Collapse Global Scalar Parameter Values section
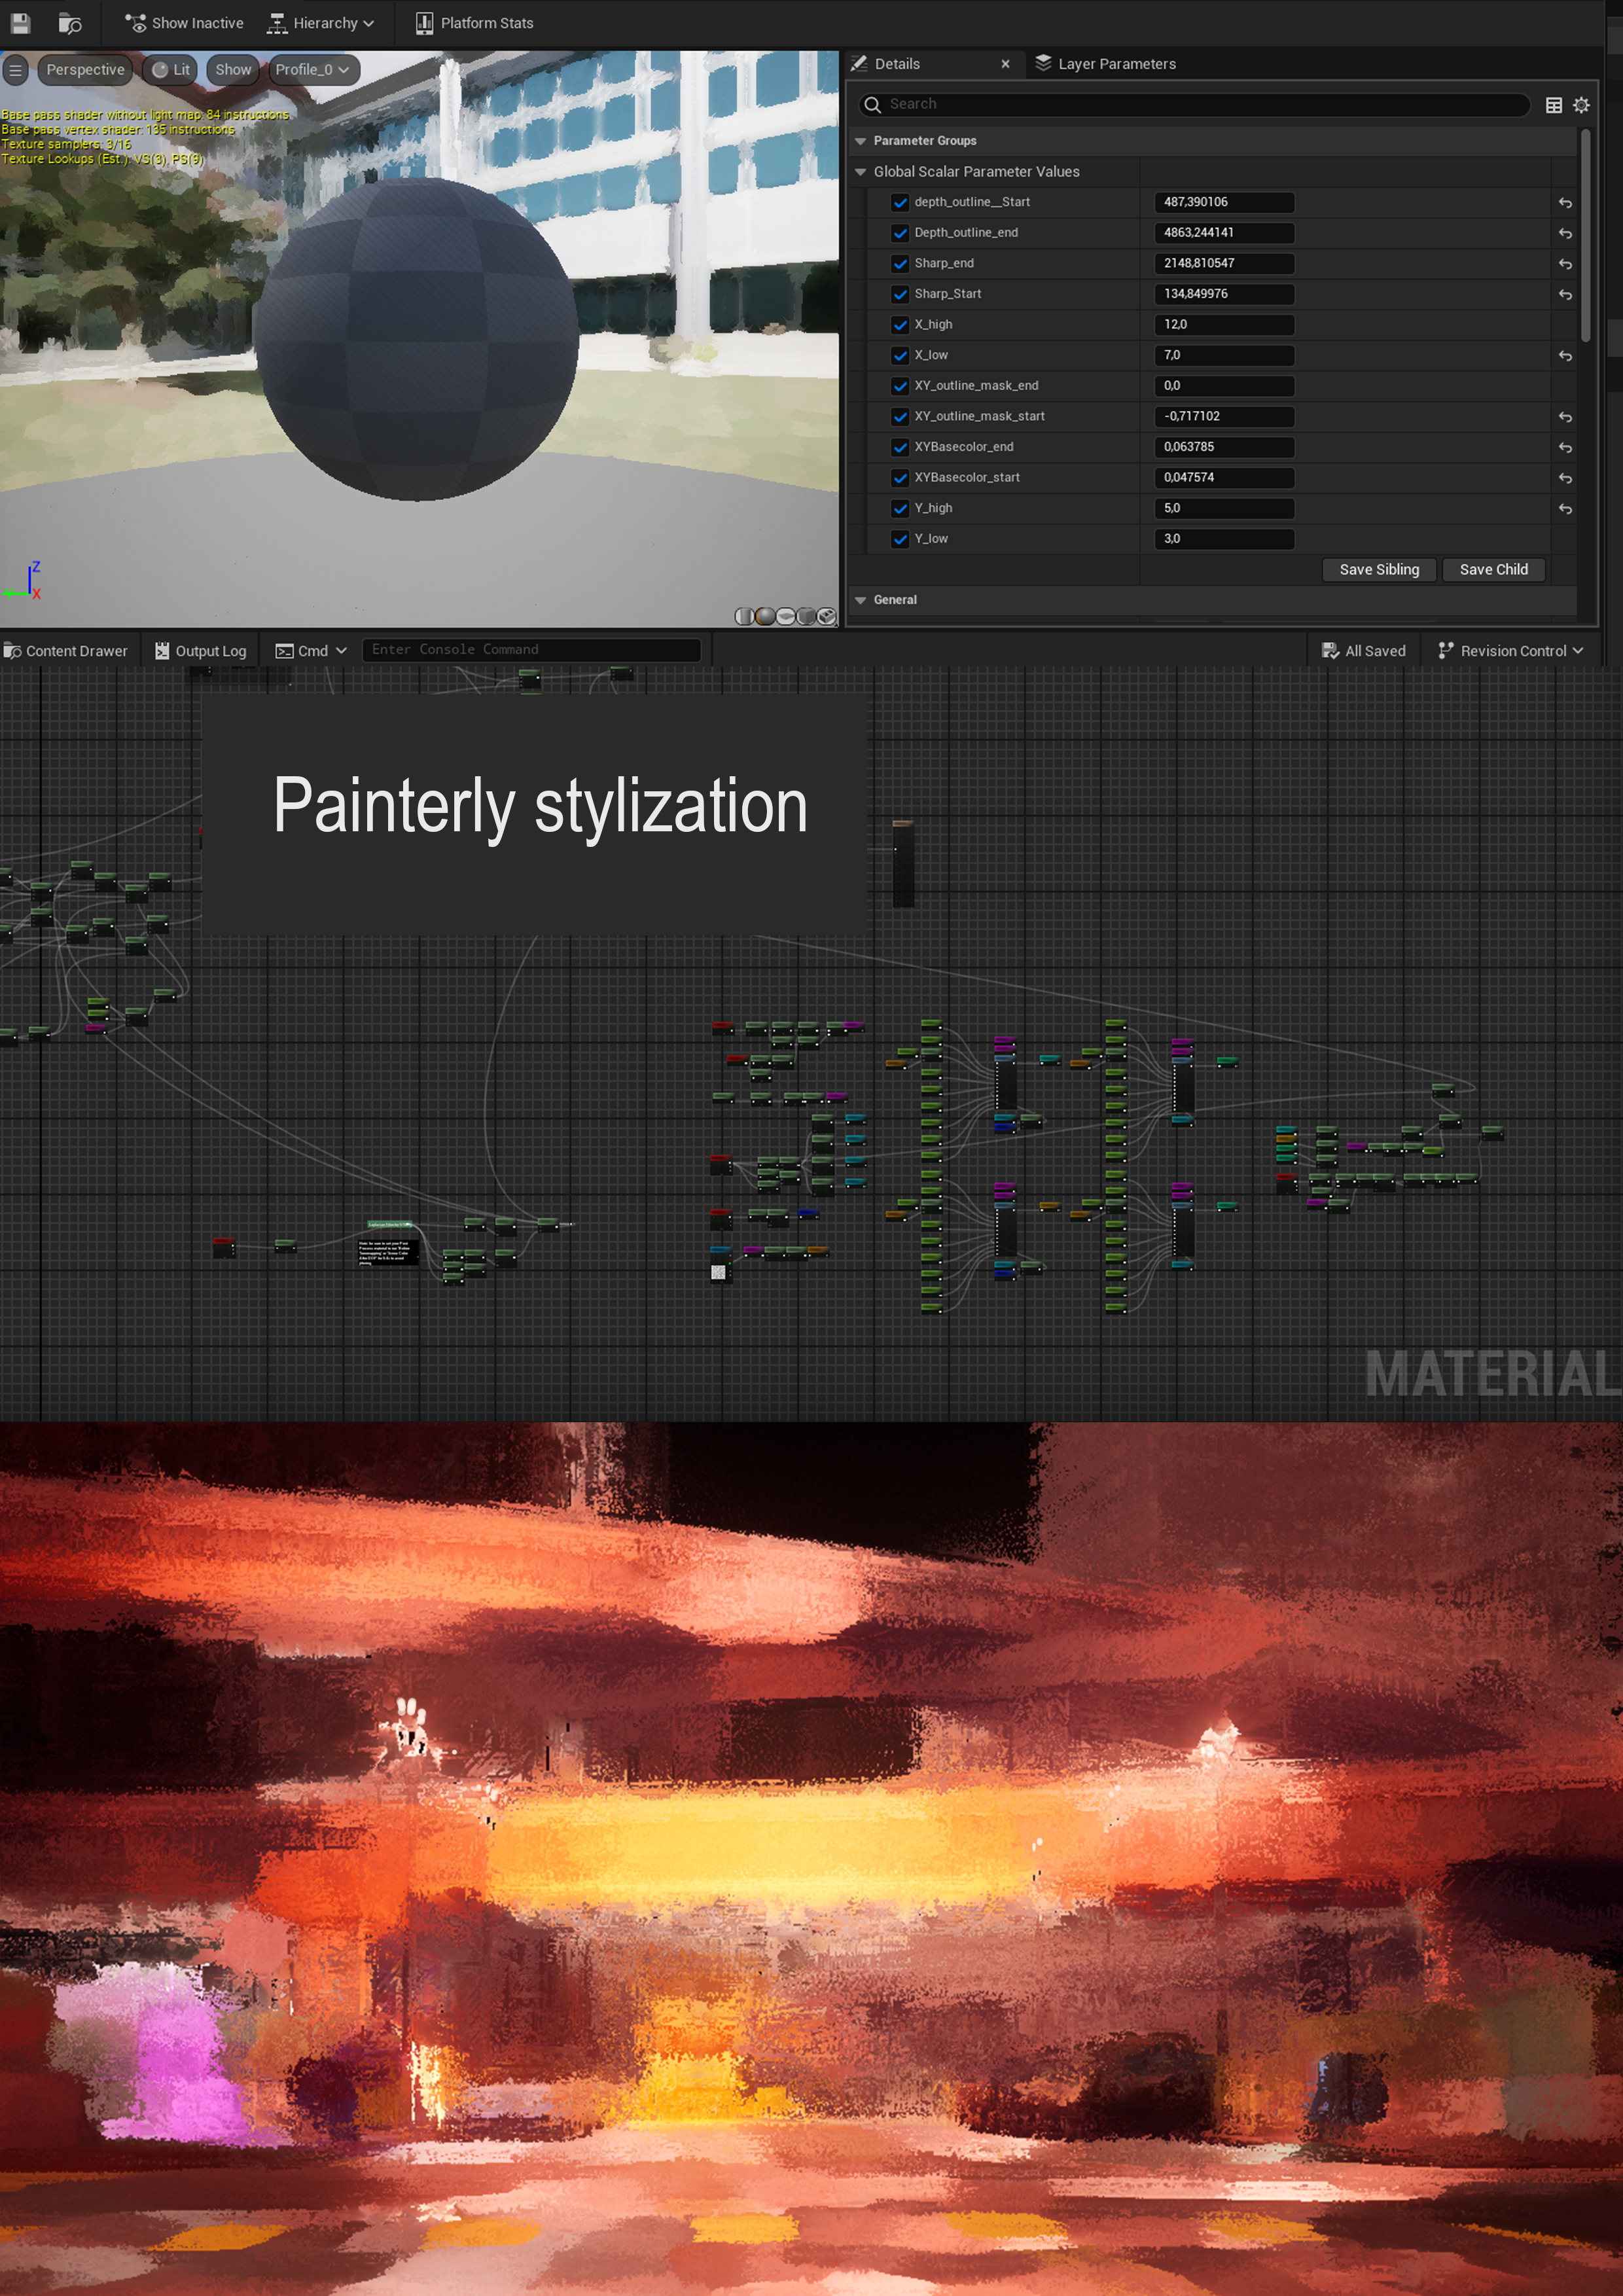 [860, 172]
